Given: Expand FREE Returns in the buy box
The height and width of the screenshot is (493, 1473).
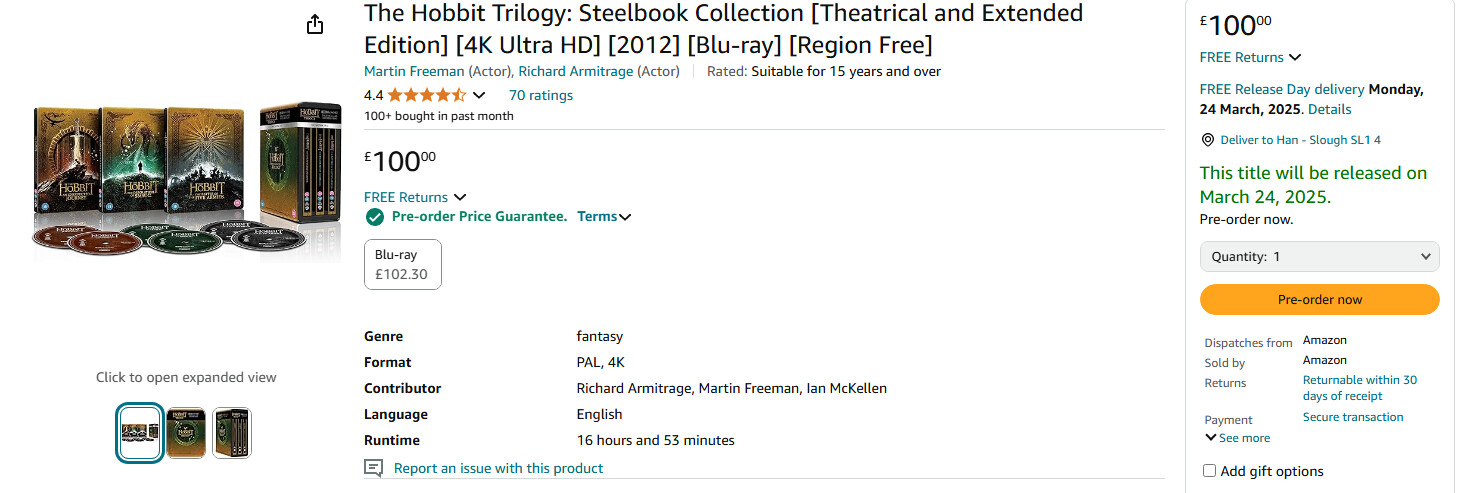Looking at the screenshot, I should pyautogui.click(x=1250, y=57).
